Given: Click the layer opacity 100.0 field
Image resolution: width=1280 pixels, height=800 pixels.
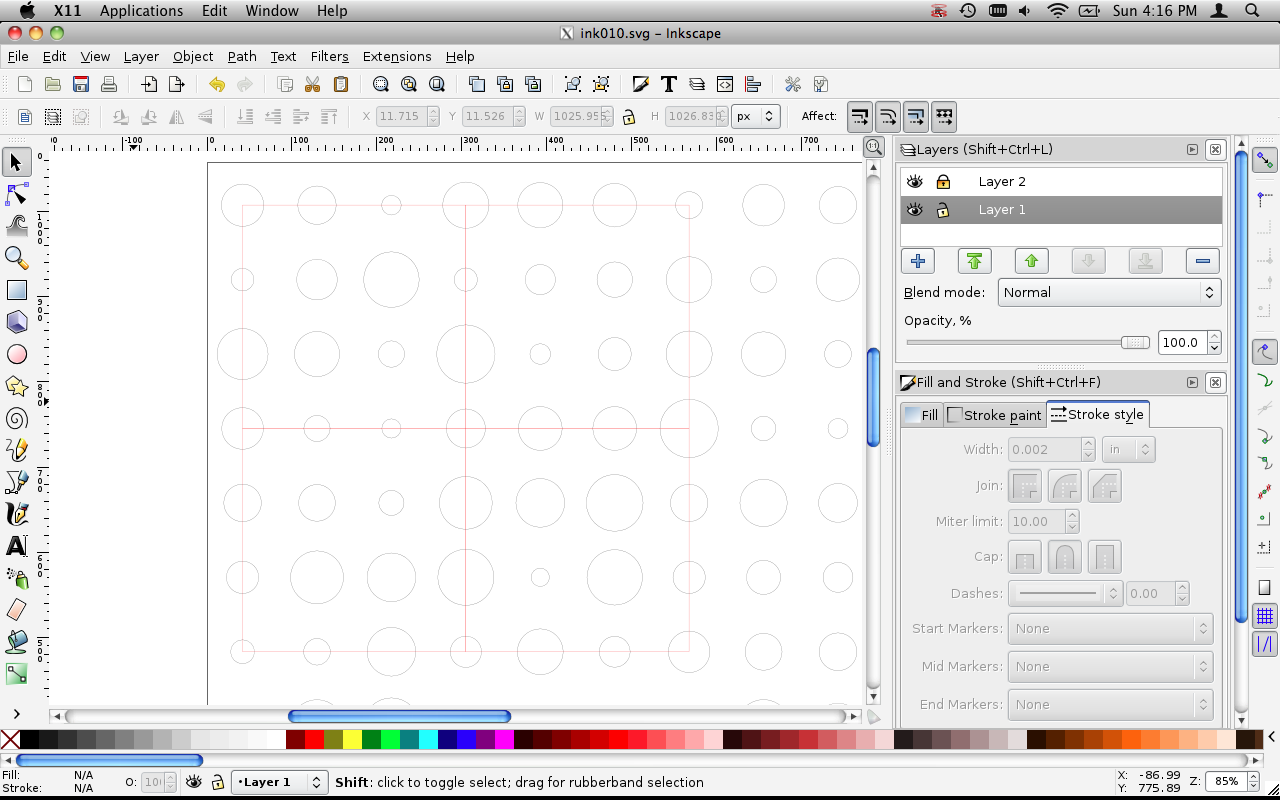Looking at the screenshot, I should [x=1182, y=342].
